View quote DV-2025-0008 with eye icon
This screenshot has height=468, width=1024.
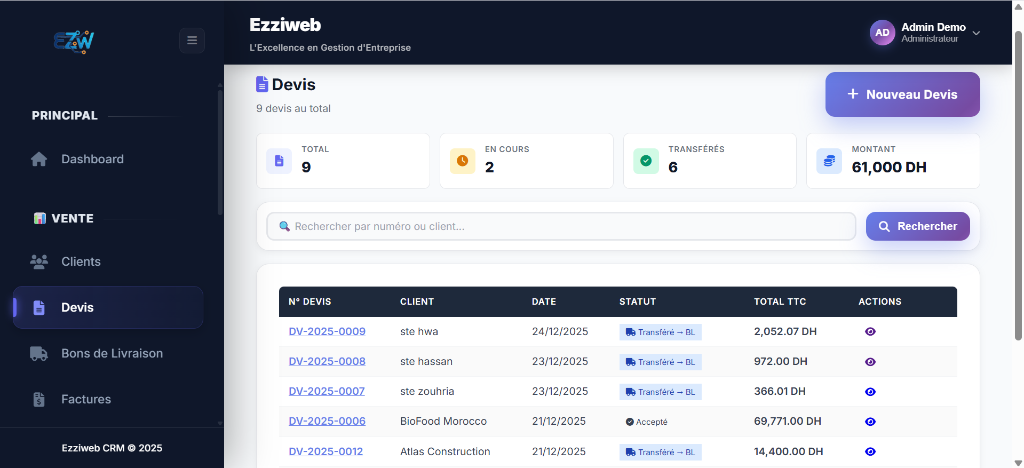pos(870,362)
